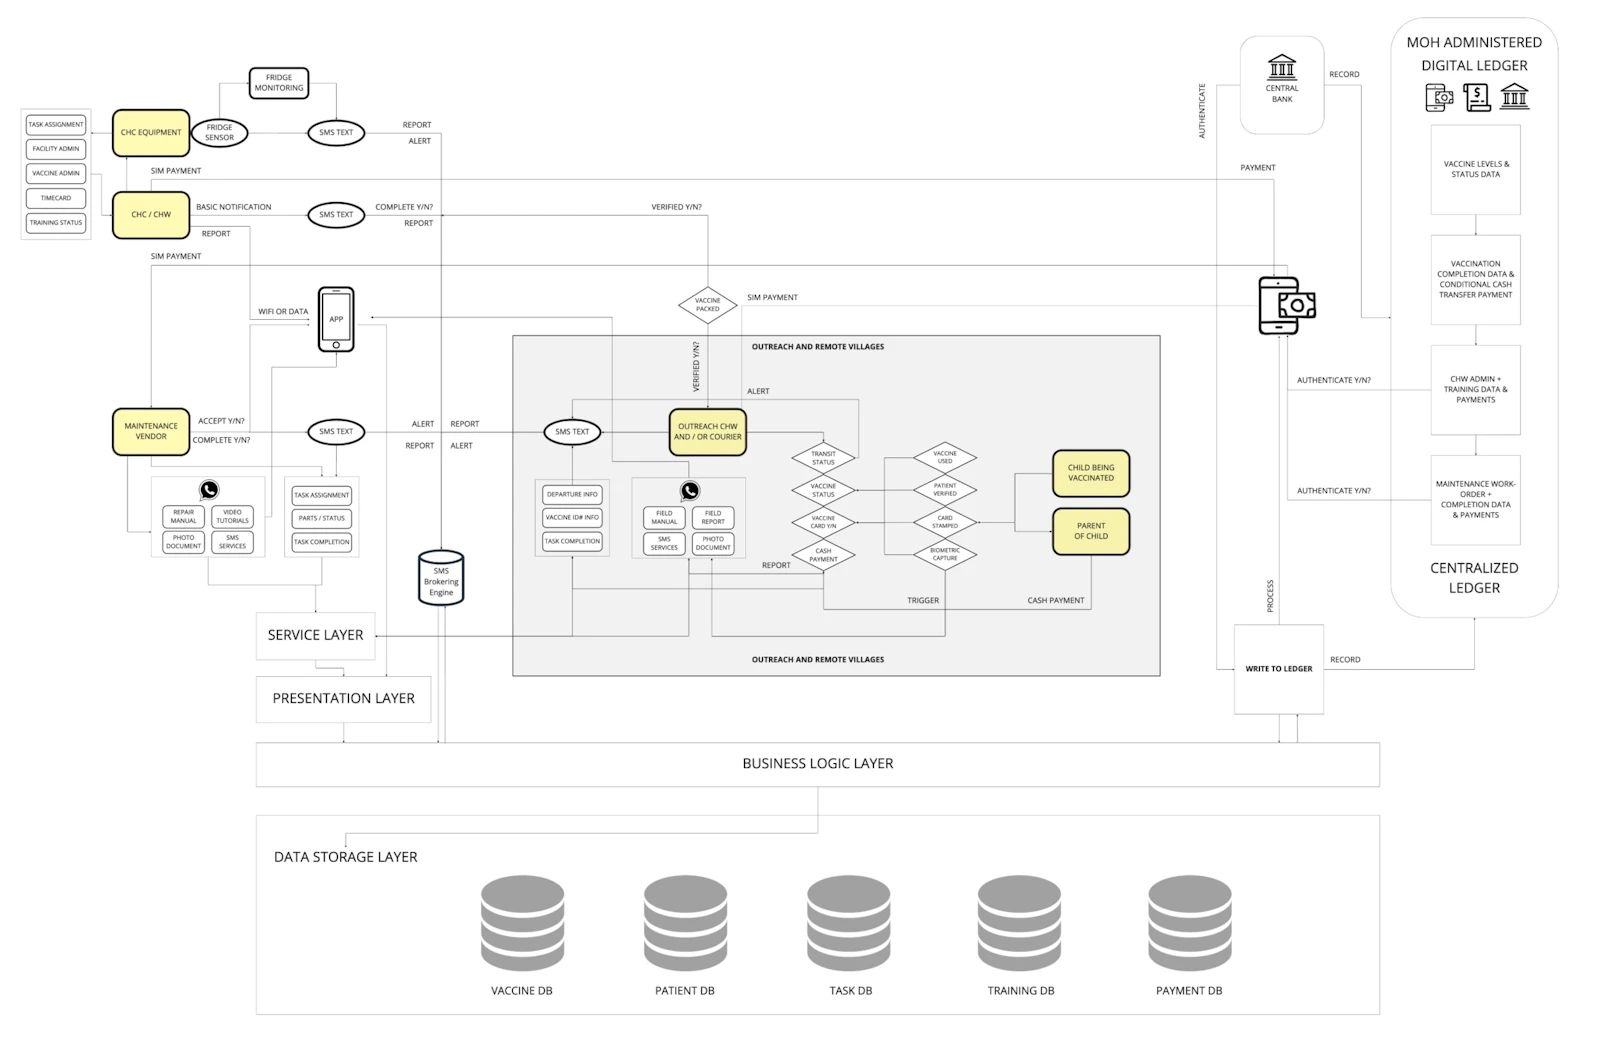Select the Task DB database icon
The height and width of the screenshot is (1062, 1600).
point(849,923)
